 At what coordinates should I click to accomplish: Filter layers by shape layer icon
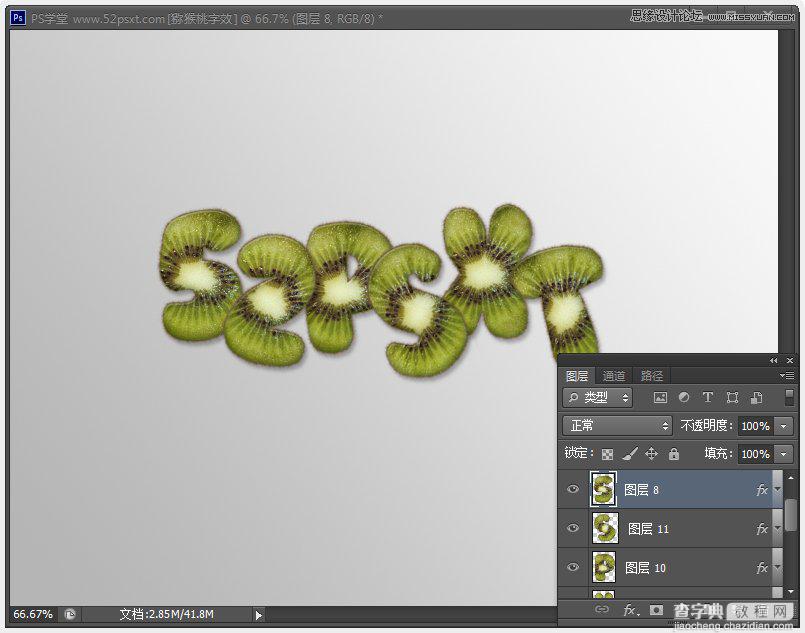click(x=733, y=397)
